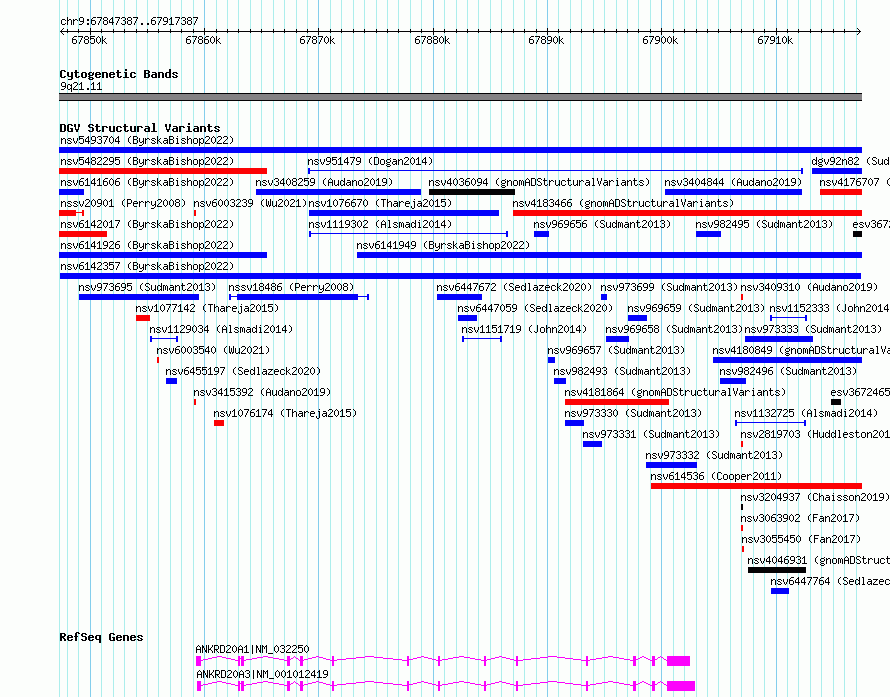The image size is (890, 697).
Task: Click red bar under nsv4181864 gnomAD label
Action: pyautogui.click(x=616, y=402)
